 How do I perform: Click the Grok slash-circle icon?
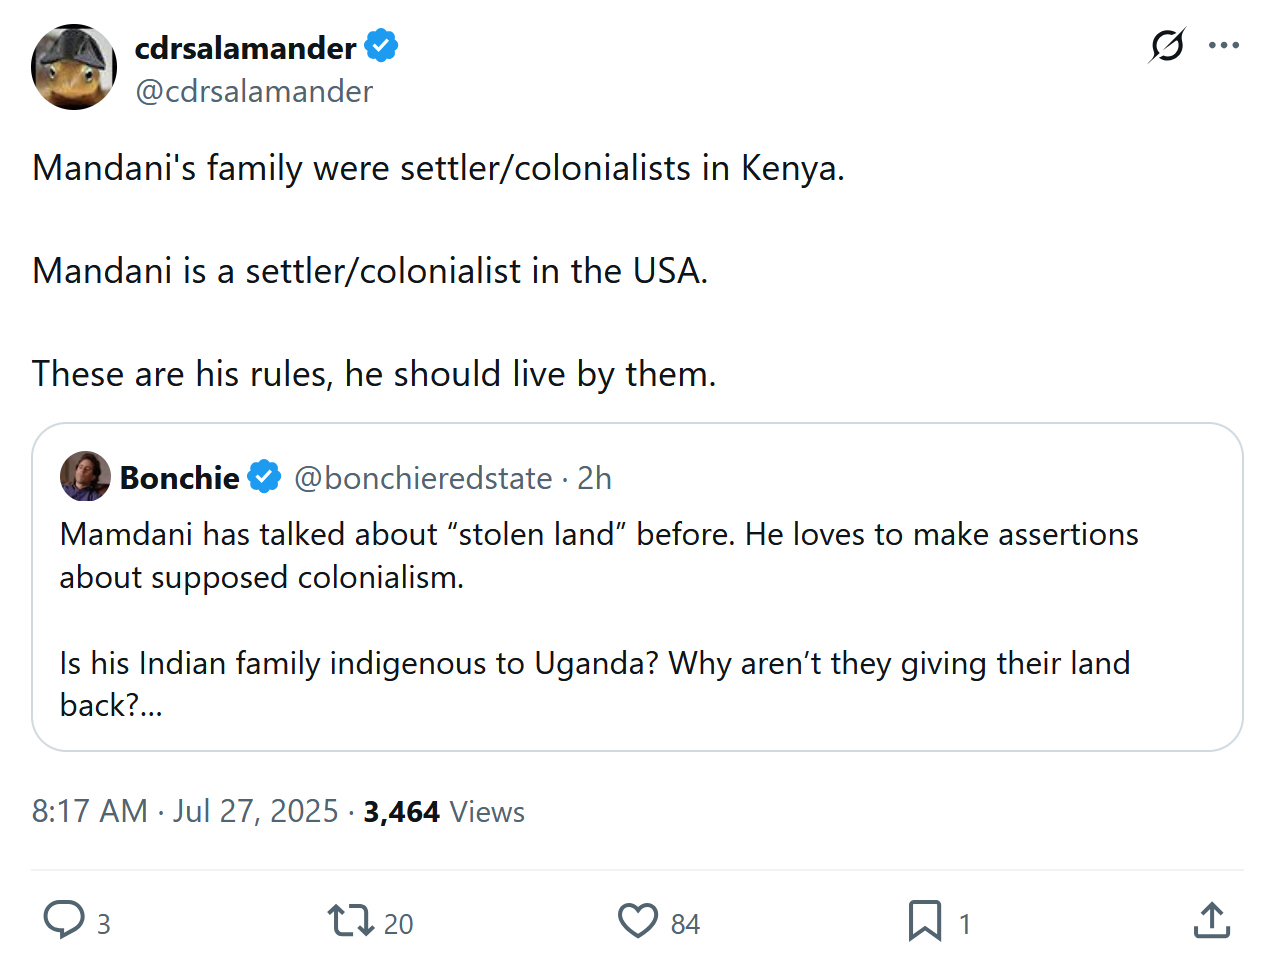pyautogui.click(x=1167, y=45)
